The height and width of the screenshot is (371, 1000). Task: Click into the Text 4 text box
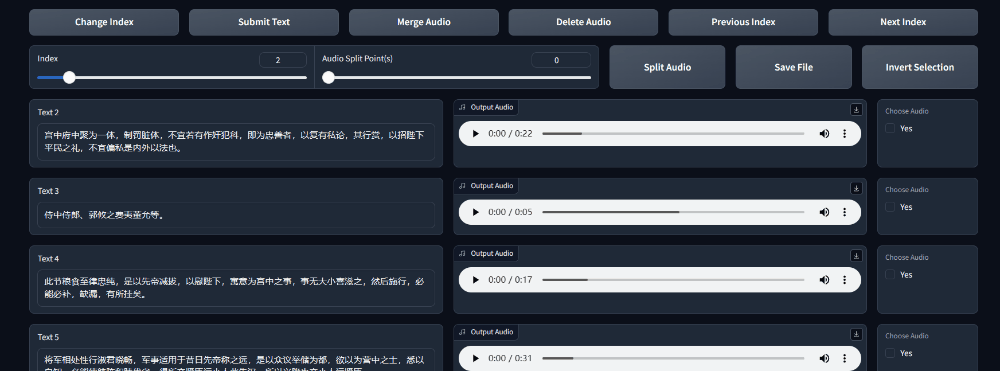(x=236, y=287)
